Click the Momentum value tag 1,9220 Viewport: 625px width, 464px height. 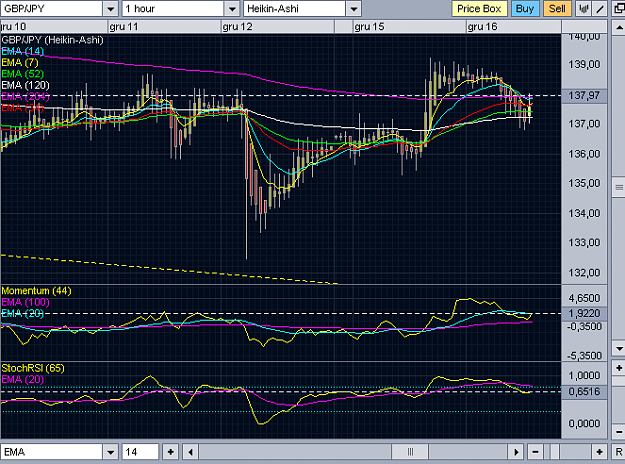(584, 313)
